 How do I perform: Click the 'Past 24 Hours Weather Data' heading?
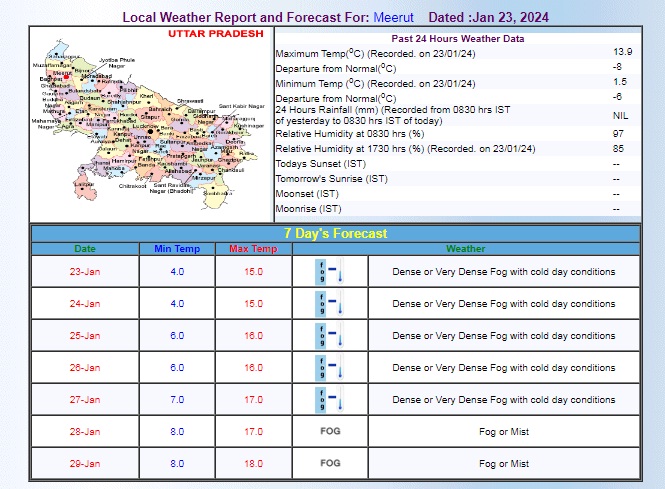458,39
